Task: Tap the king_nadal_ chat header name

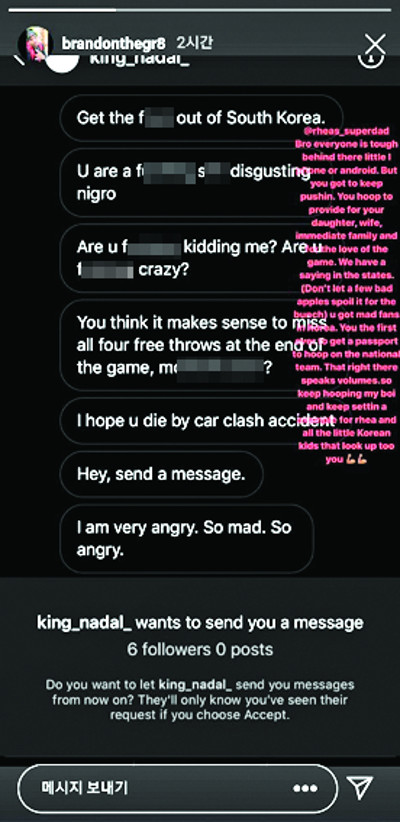Action: coord(139,59)
